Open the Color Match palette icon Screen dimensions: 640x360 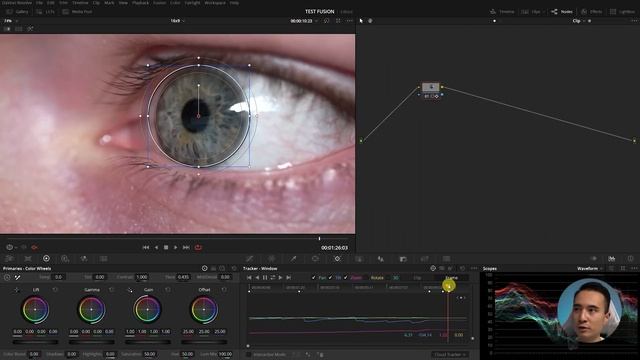tap(28, 259)
